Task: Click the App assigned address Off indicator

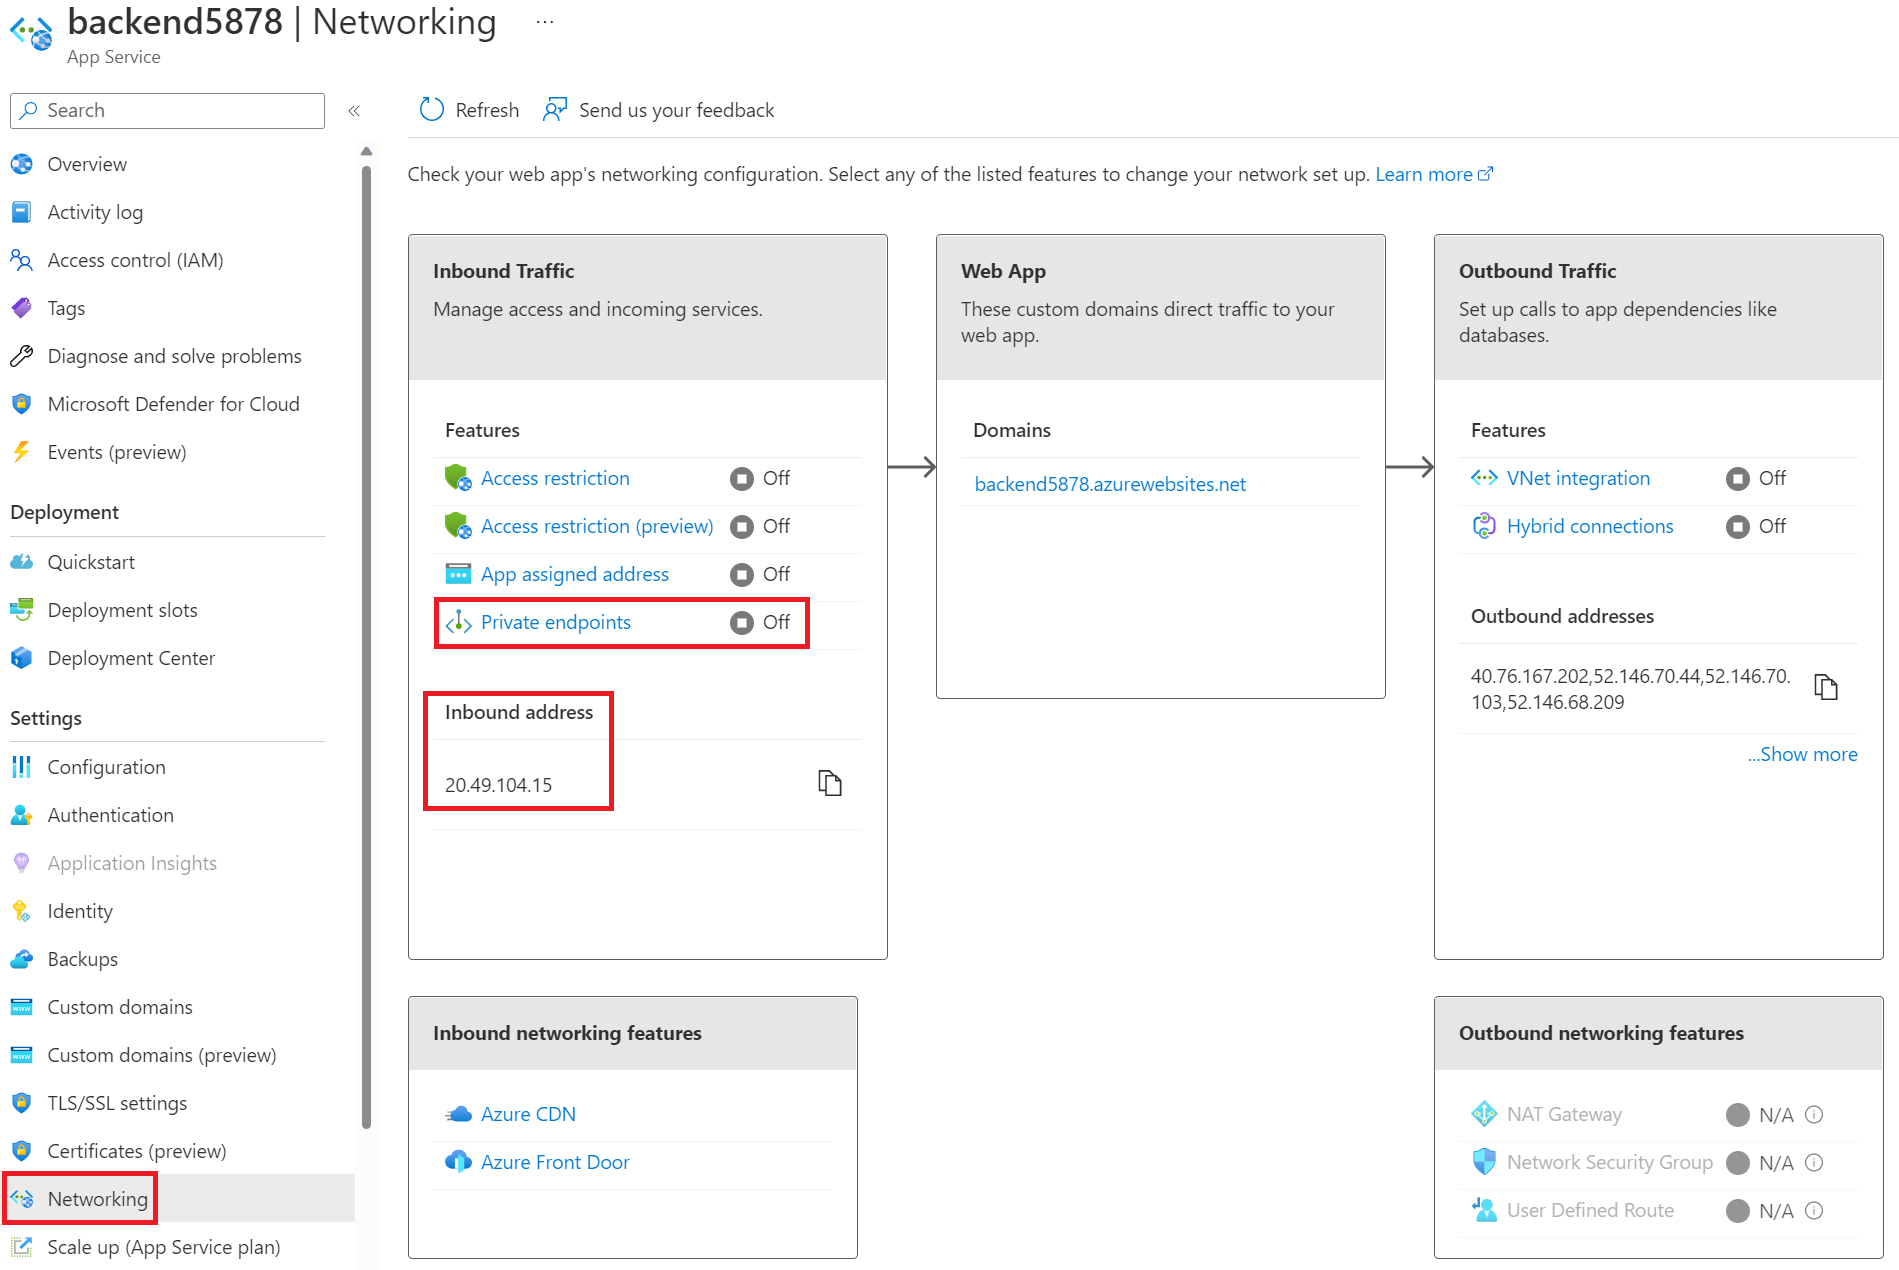Action: (x=742, y=574)
